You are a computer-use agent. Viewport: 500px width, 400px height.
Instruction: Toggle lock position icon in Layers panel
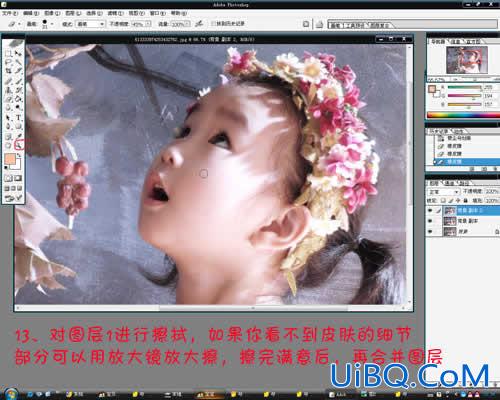click(x=458, y=200)
